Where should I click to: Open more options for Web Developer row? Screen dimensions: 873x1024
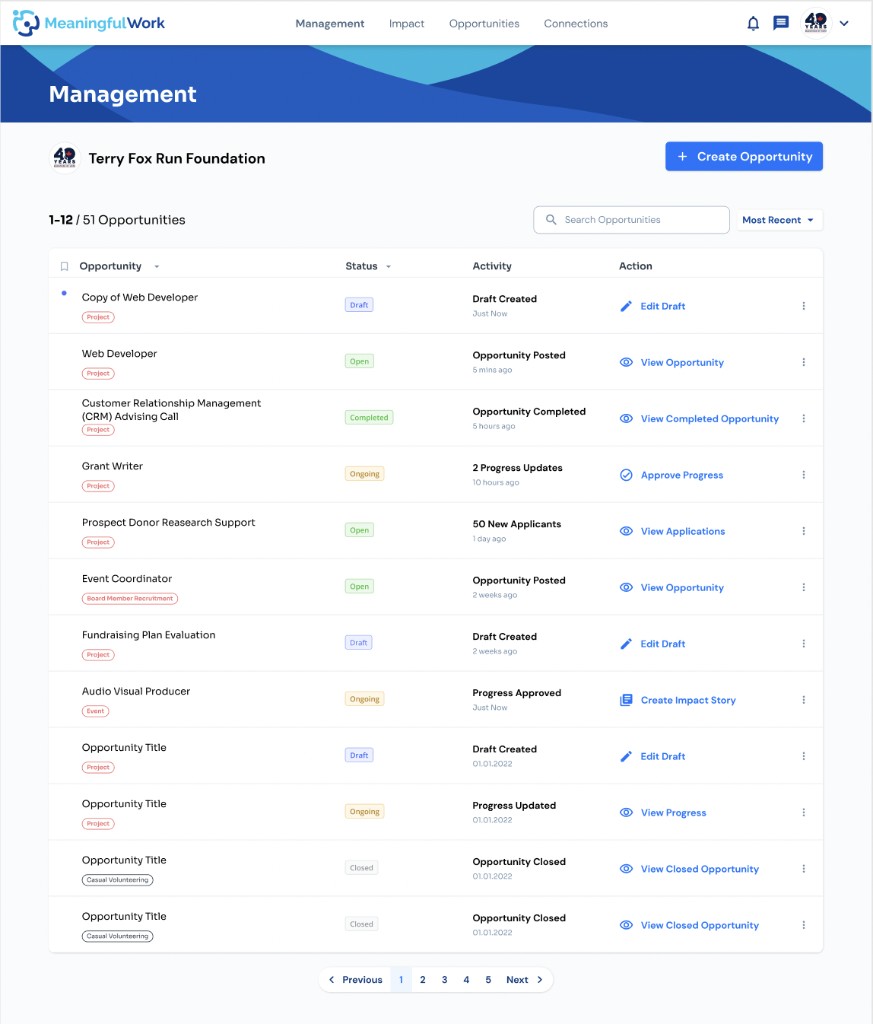pos(803,362)
